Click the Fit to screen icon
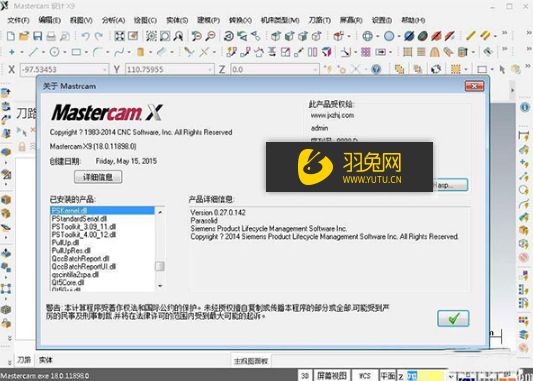 point(119,36)
